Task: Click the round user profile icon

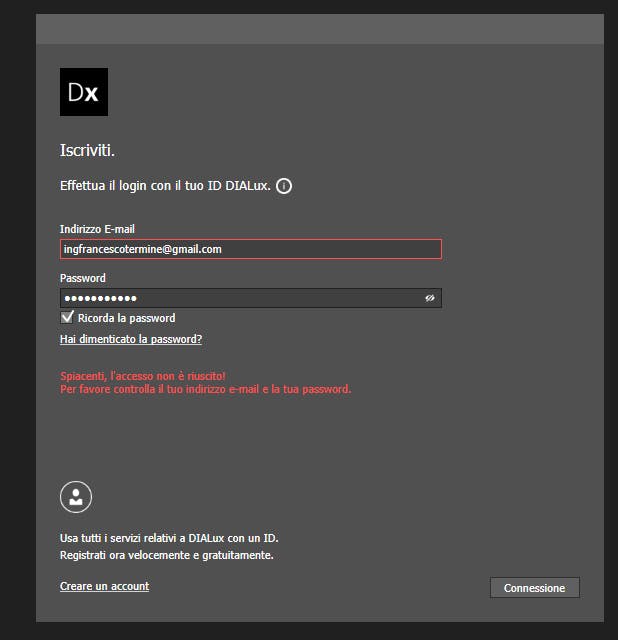Action: pos(76,496)
